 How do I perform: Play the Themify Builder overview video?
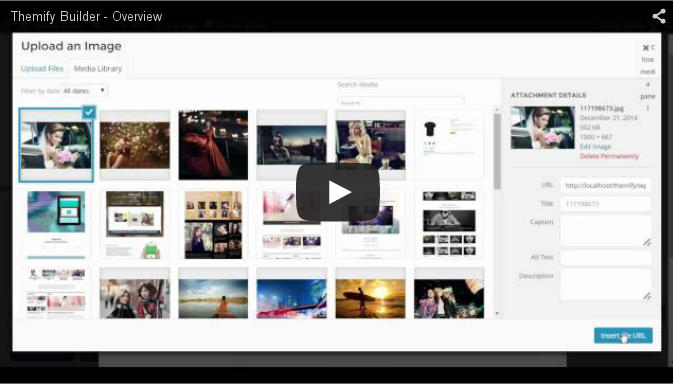(x=337, y=193)
